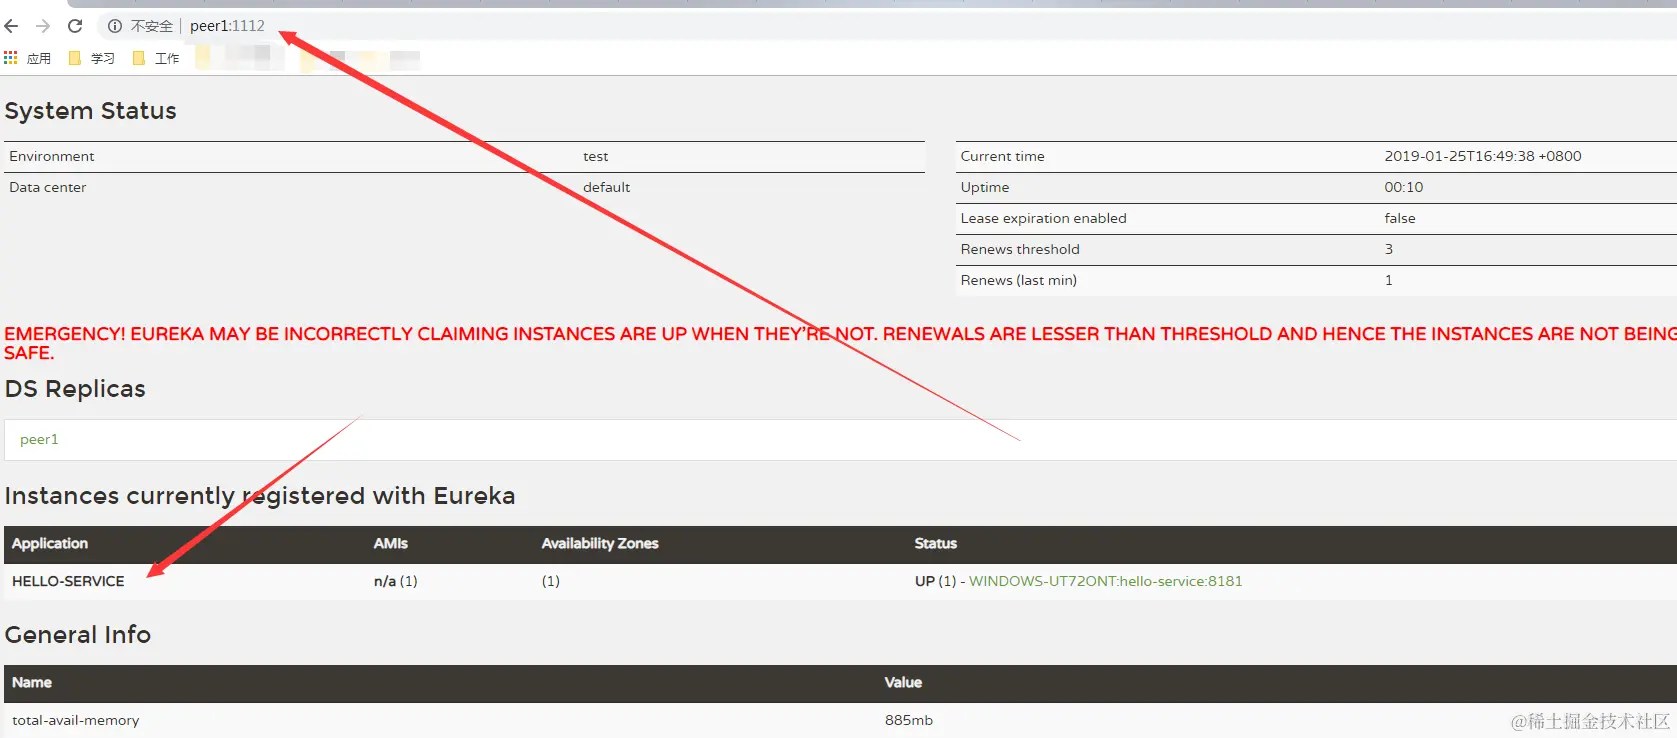This screenshot has width=1677, height=738.
Task: Click the General Info heading
Action: [78, 635]
